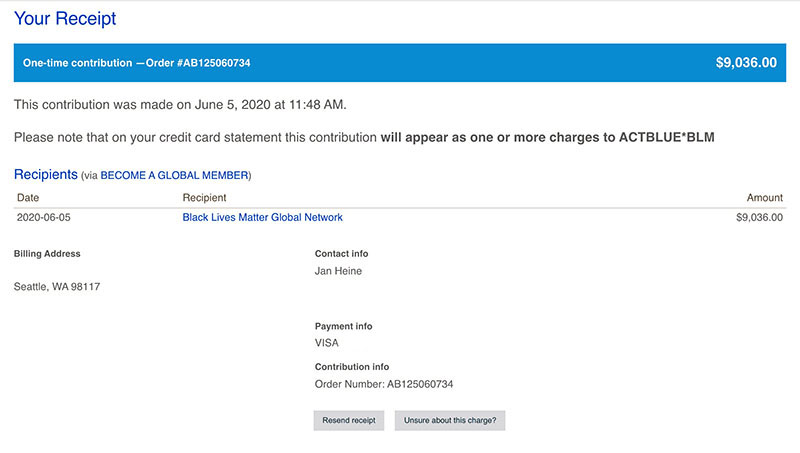Click the 'Order Number: AB125060734' text
Viewport: 800px width, 453px height.
tap(384, 384)
